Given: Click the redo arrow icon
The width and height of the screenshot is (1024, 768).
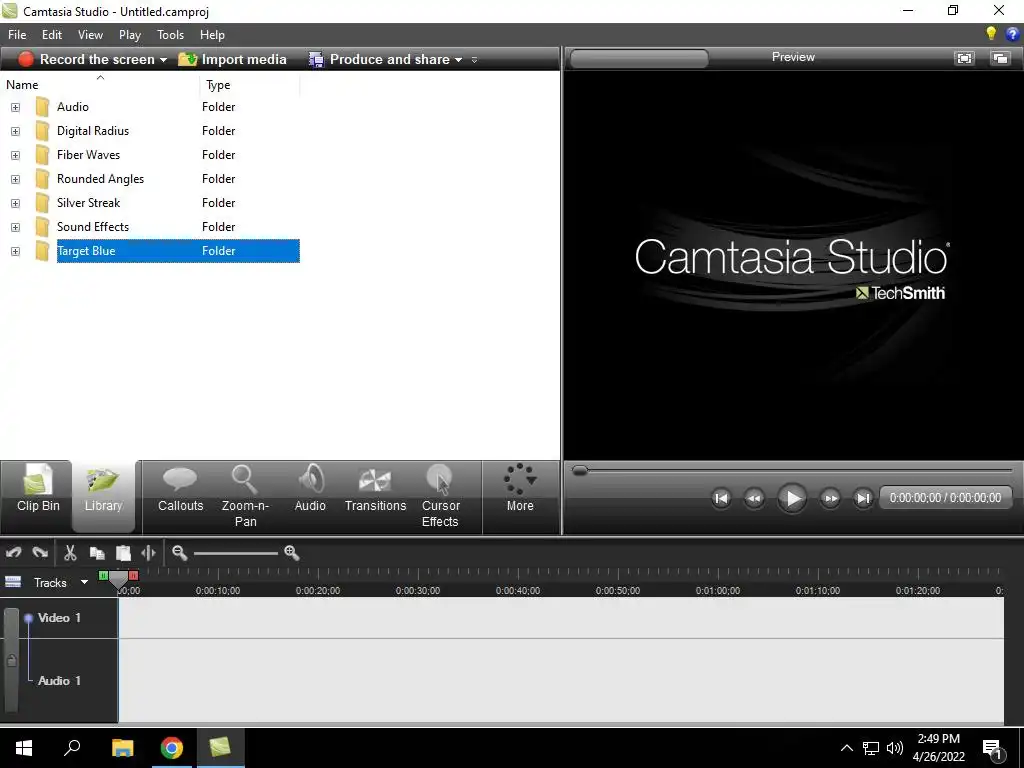Looking at the screenshot, I should [x=40, y=553].
